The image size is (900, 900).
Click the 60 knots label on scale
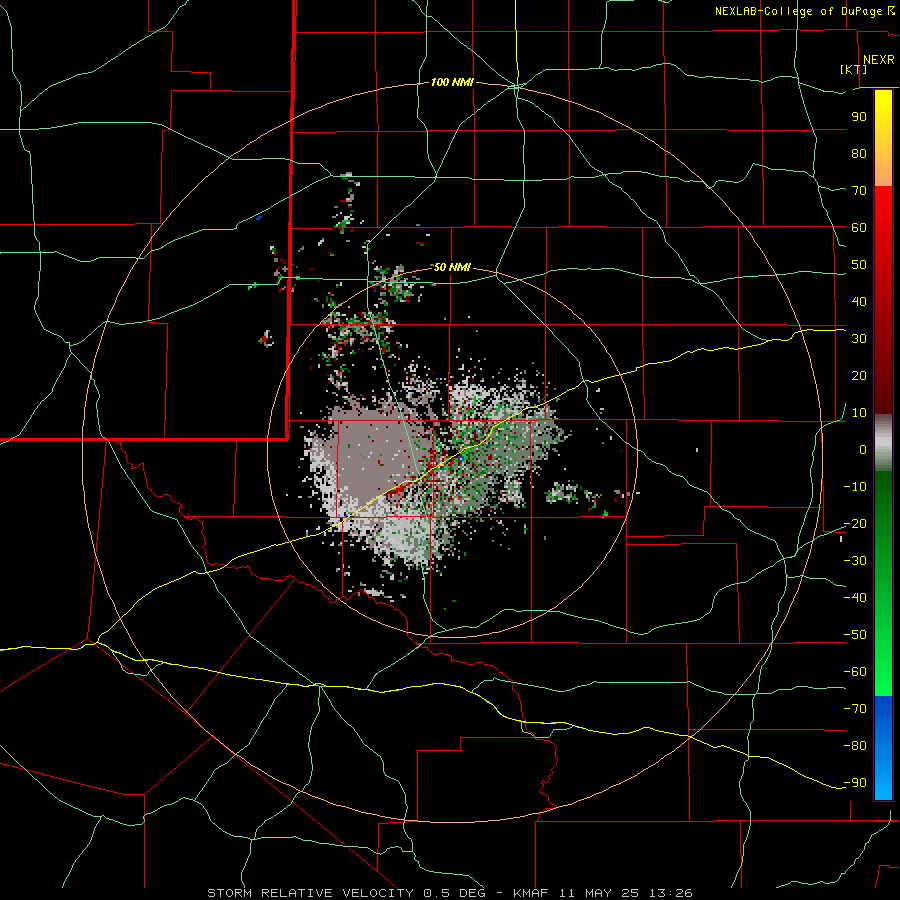coord(859,228)
